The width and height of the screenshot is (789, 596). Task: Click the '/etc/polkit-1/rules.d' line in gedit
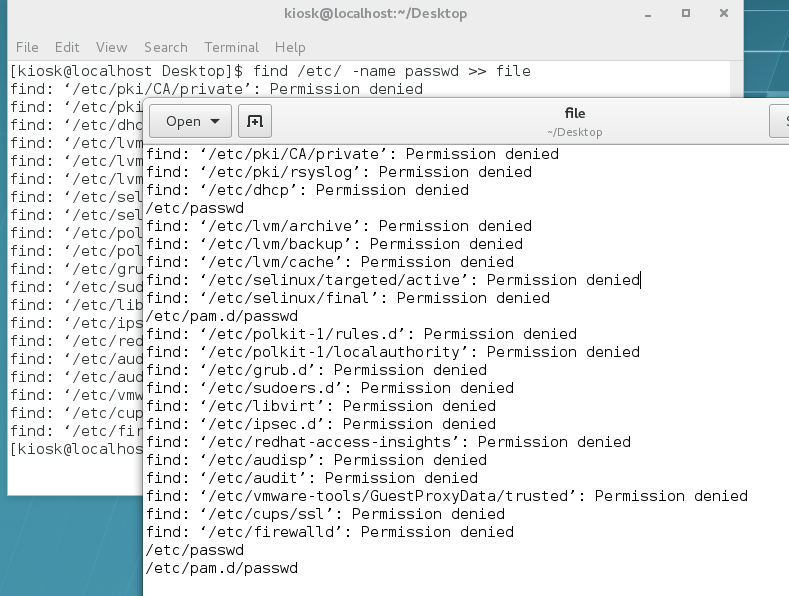pyautogui.click(x=361, y=334)
